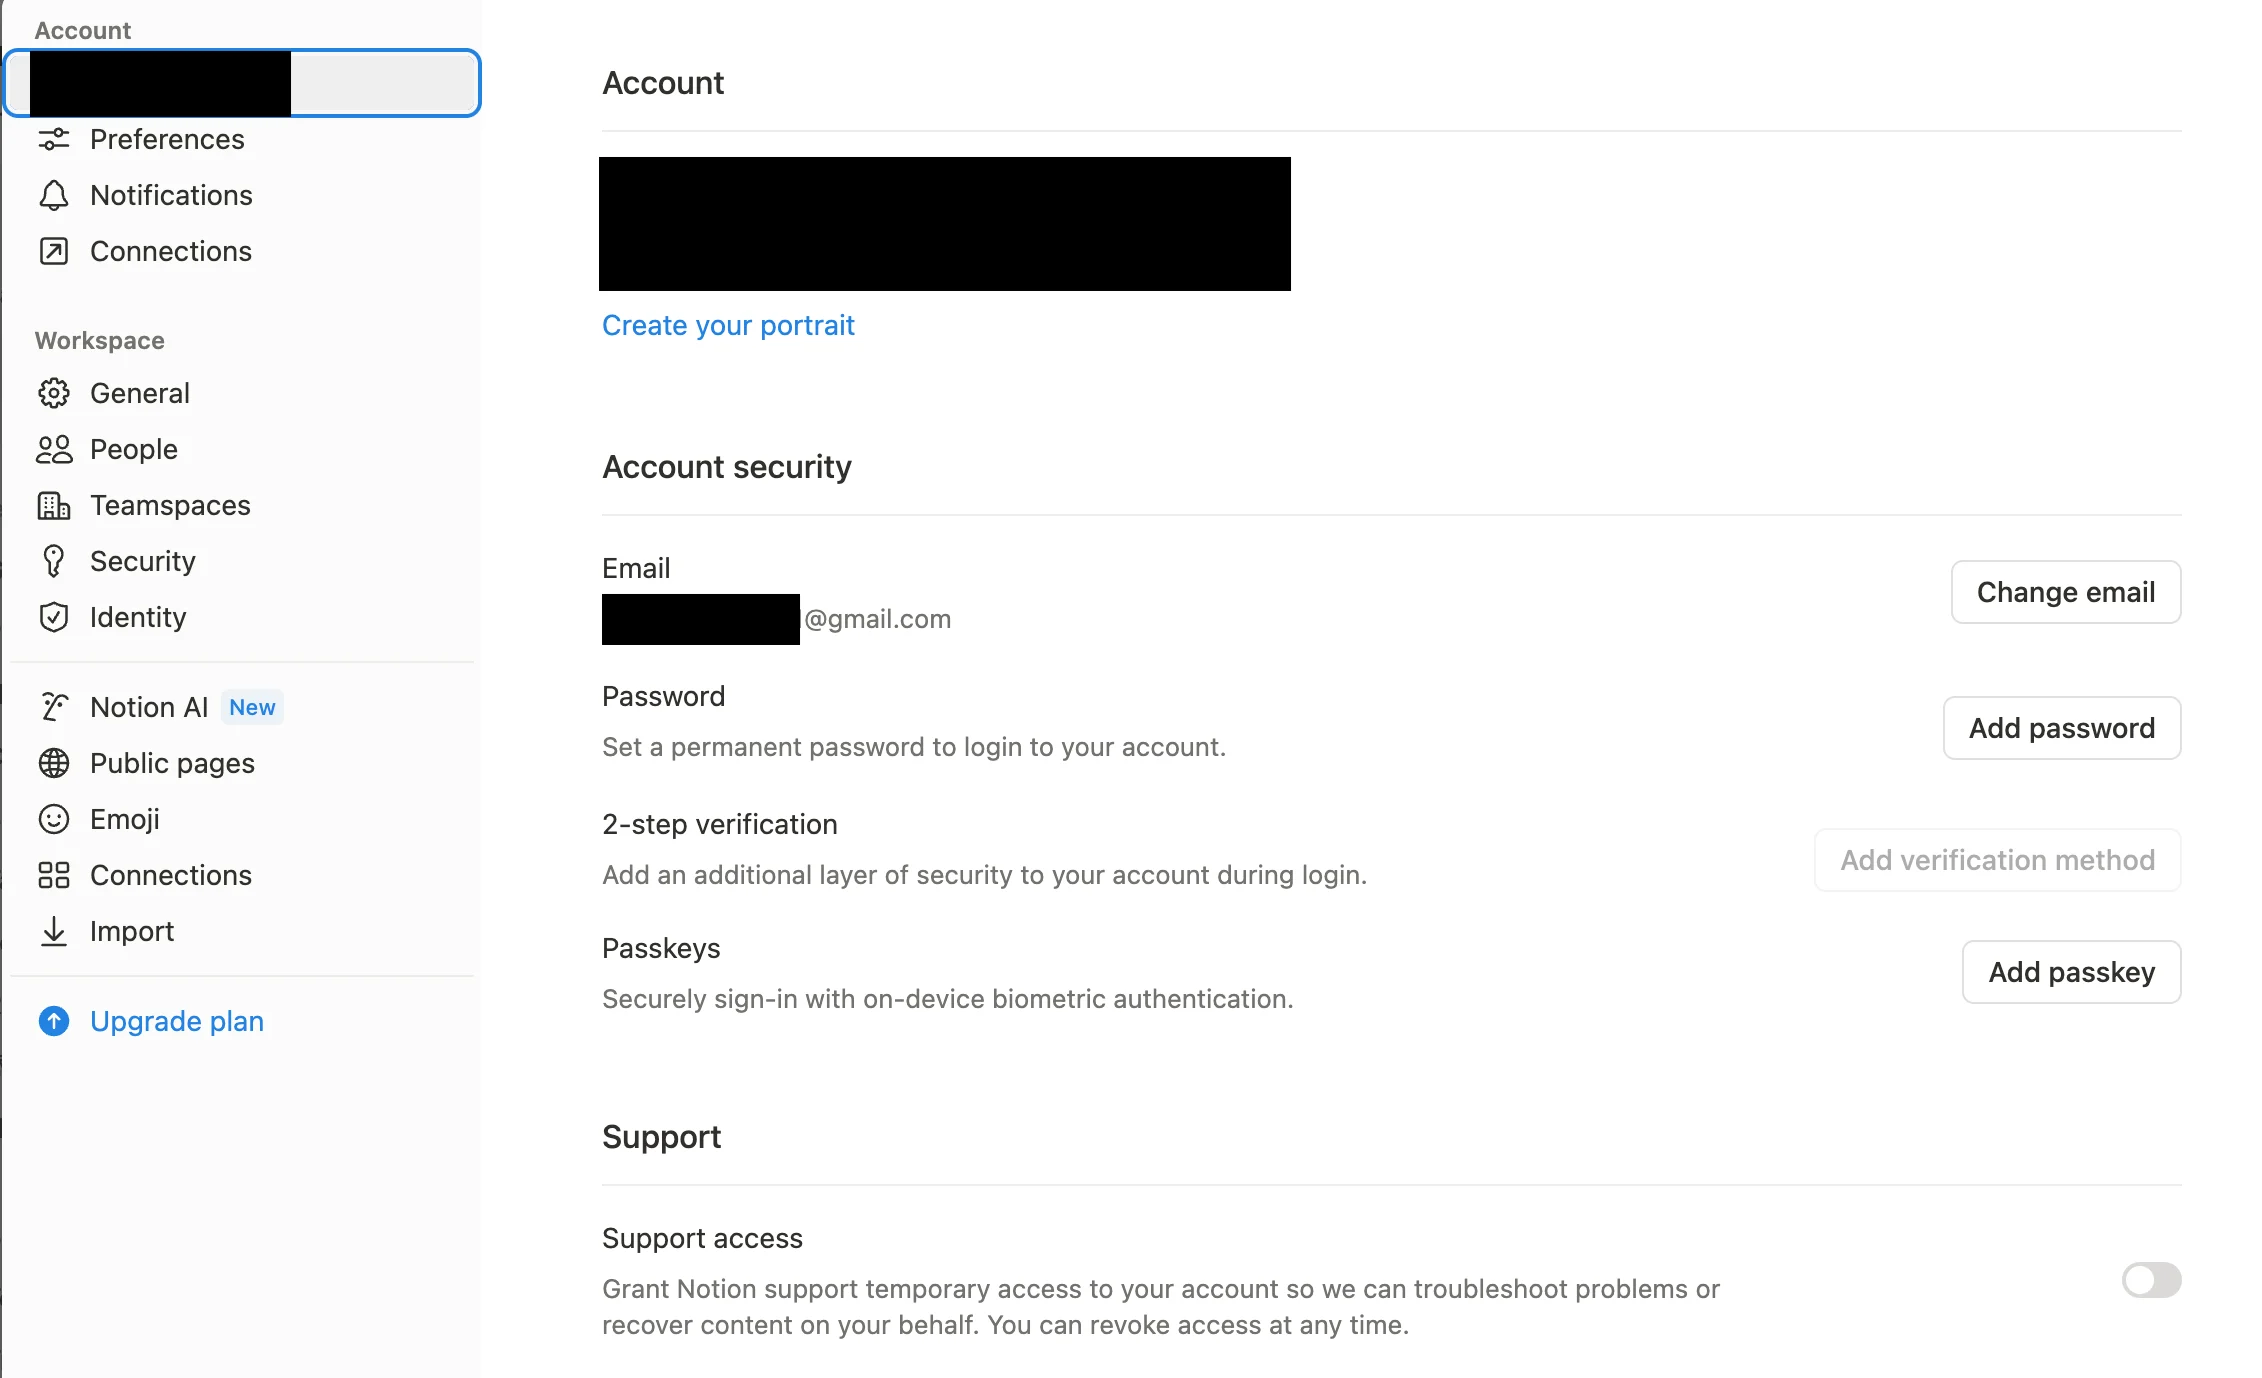Click the People icon in sidebar
Image resolution: width=2262 pixels, height=1378 pixels.
click(54, 449)
